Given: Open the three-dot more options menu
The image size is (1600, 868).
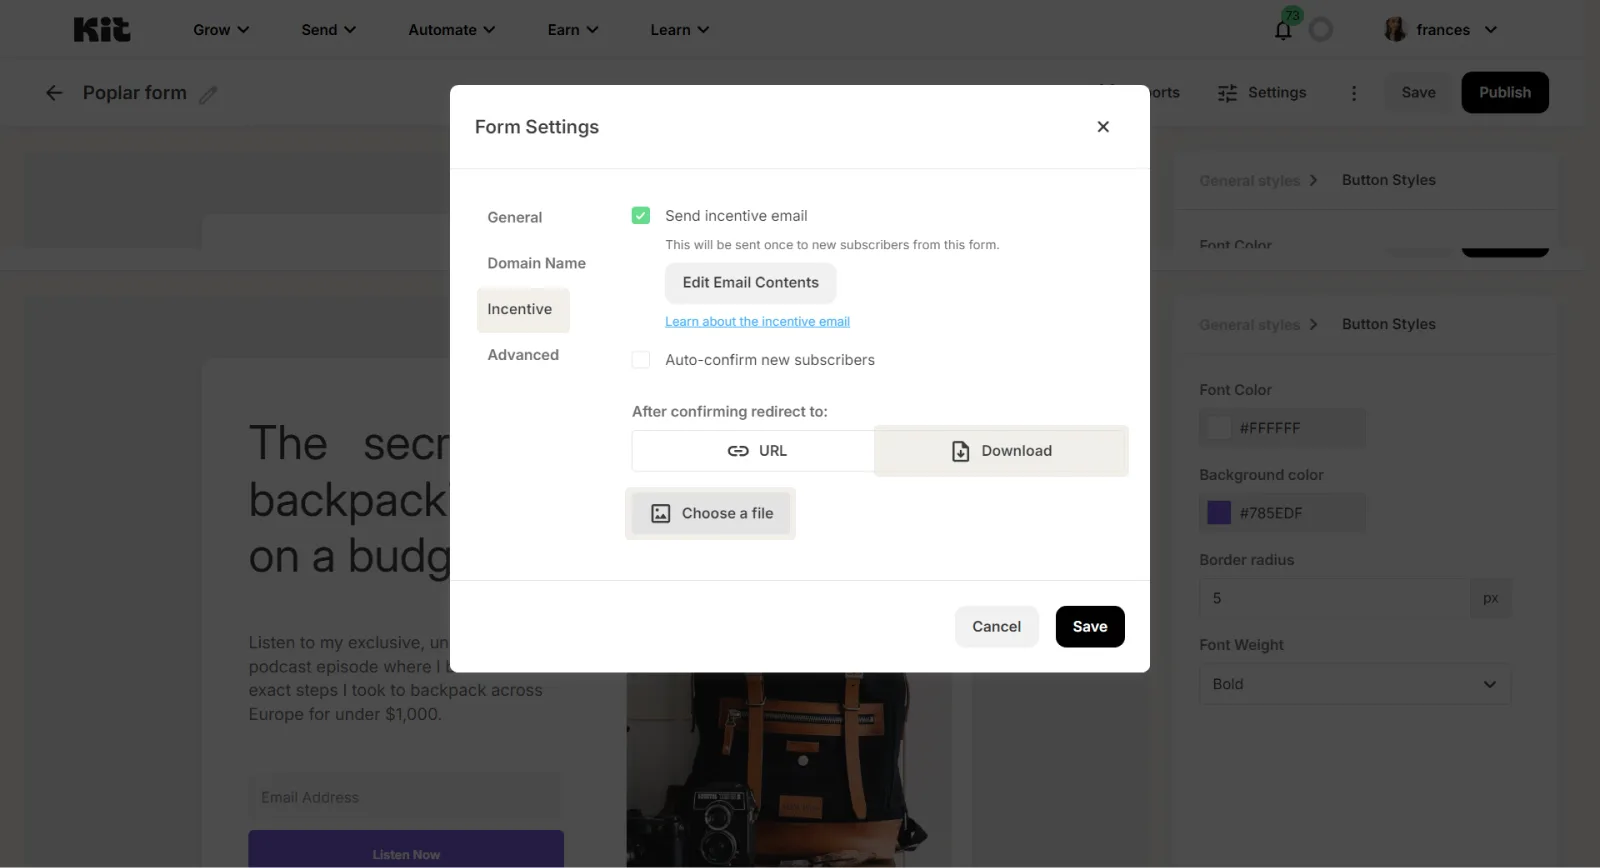Looking at the screenshot, I should pos(1354,93).
